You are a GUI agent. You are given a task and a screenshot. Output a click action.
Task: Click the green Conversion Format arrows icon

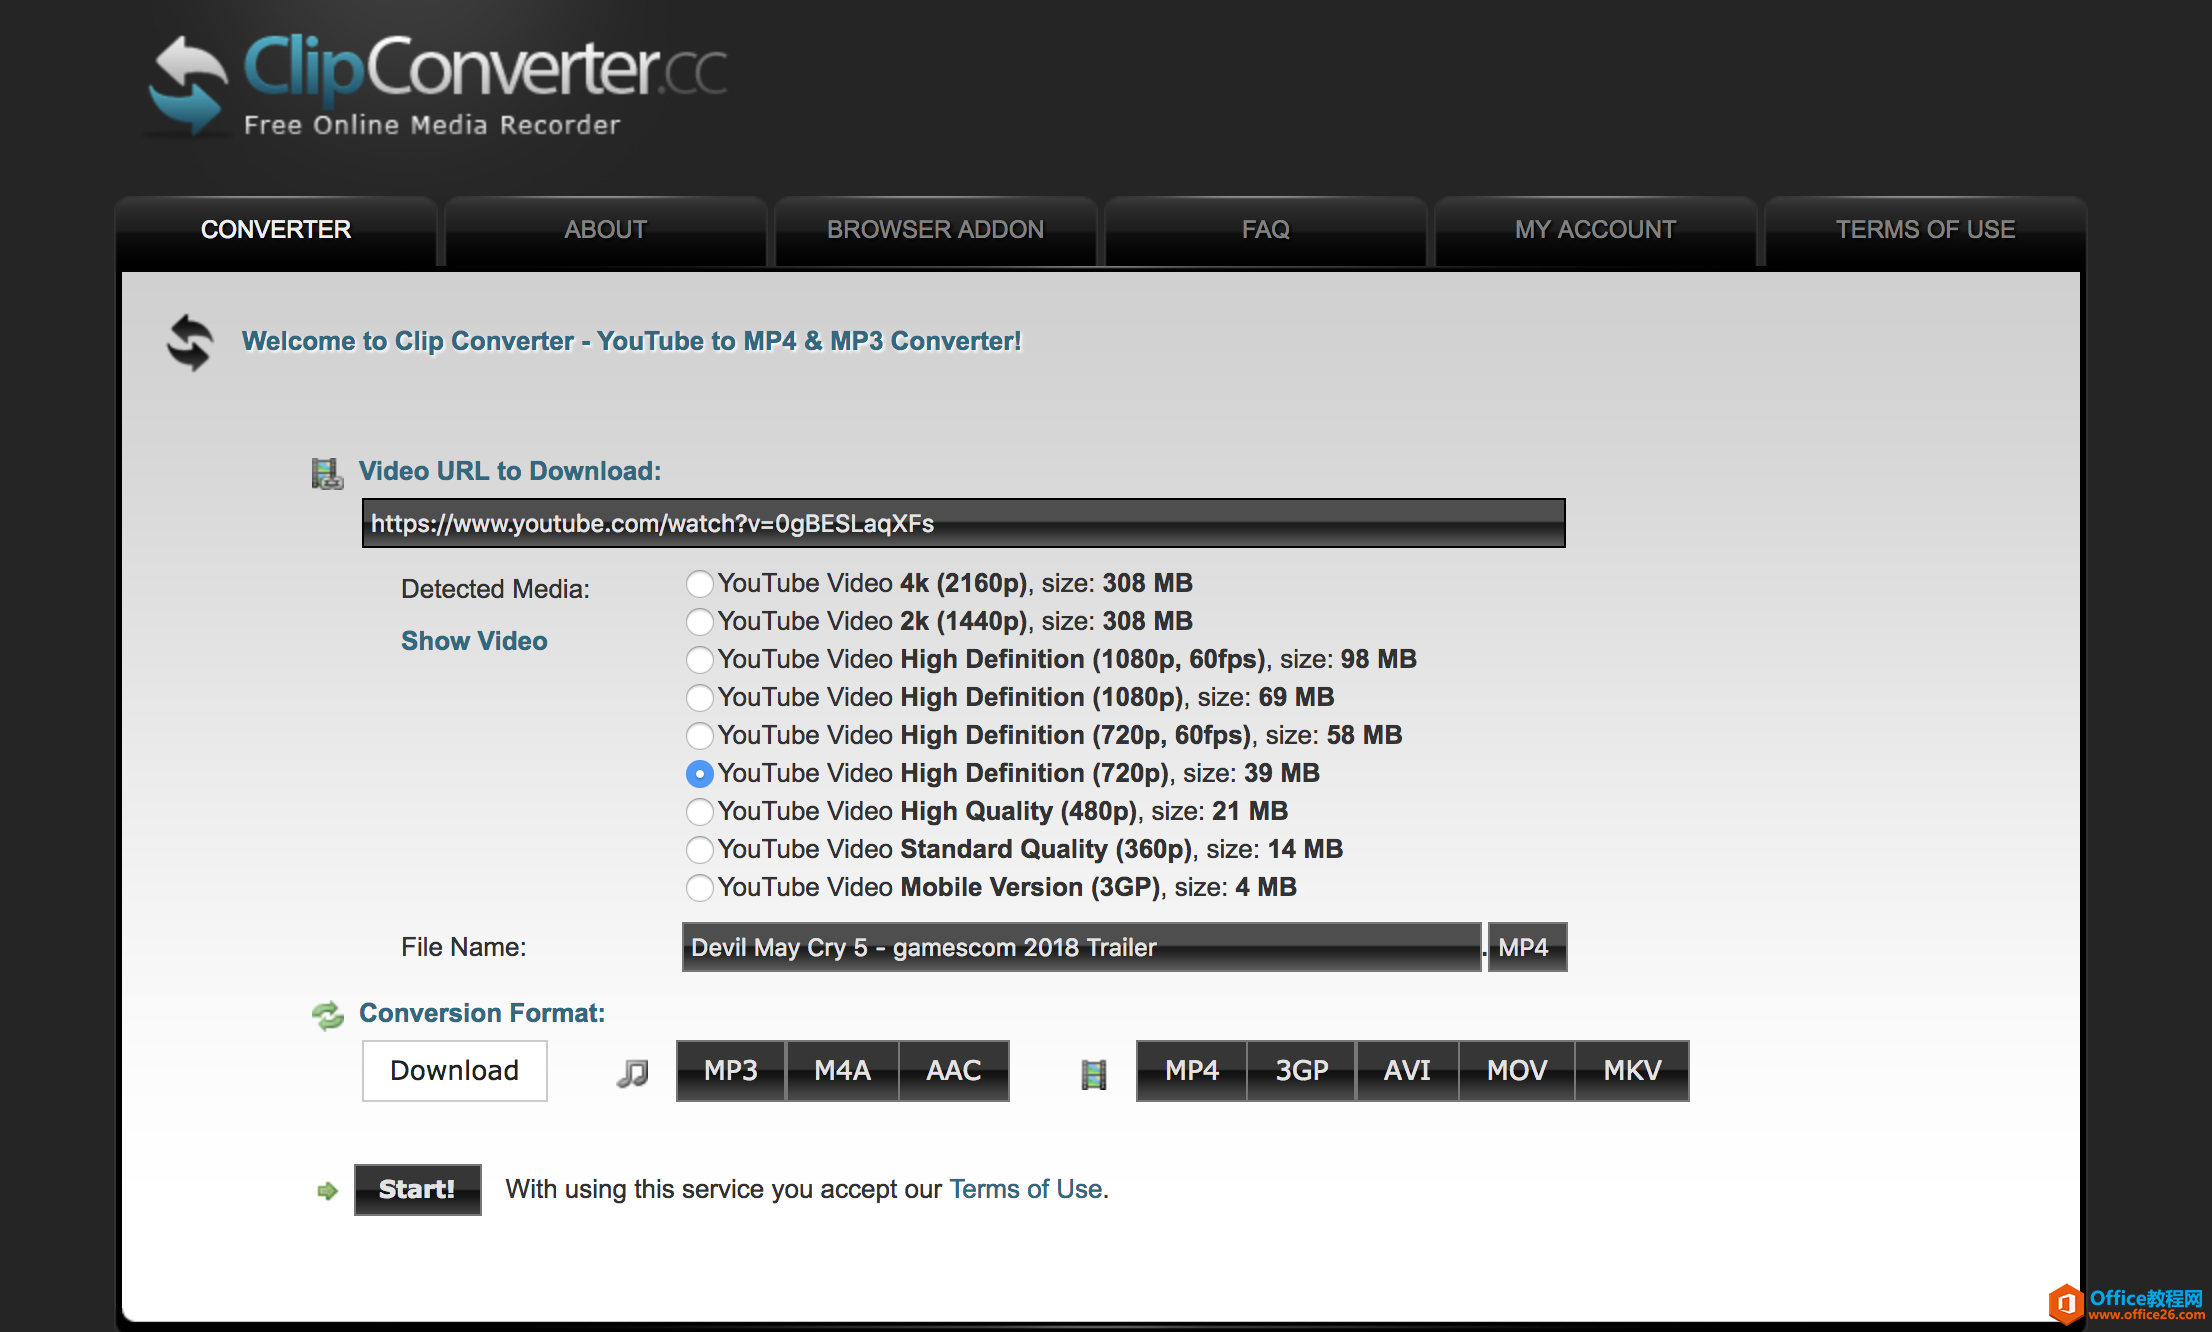tap(327, 1015)
